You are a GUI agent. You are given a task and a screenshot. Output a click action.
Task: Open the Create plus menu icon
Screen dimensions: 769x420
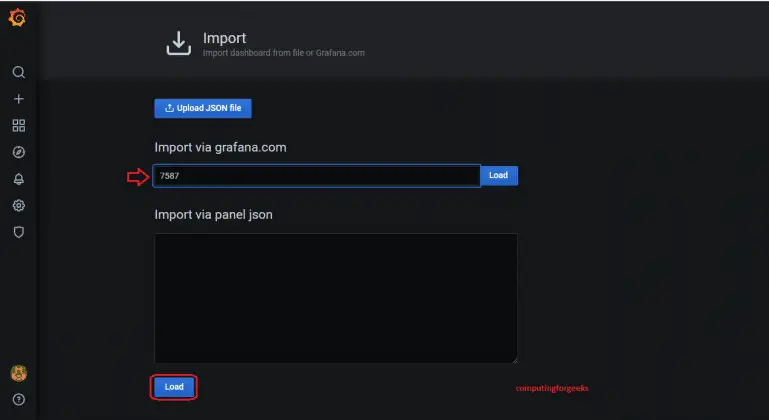point(18,99)
